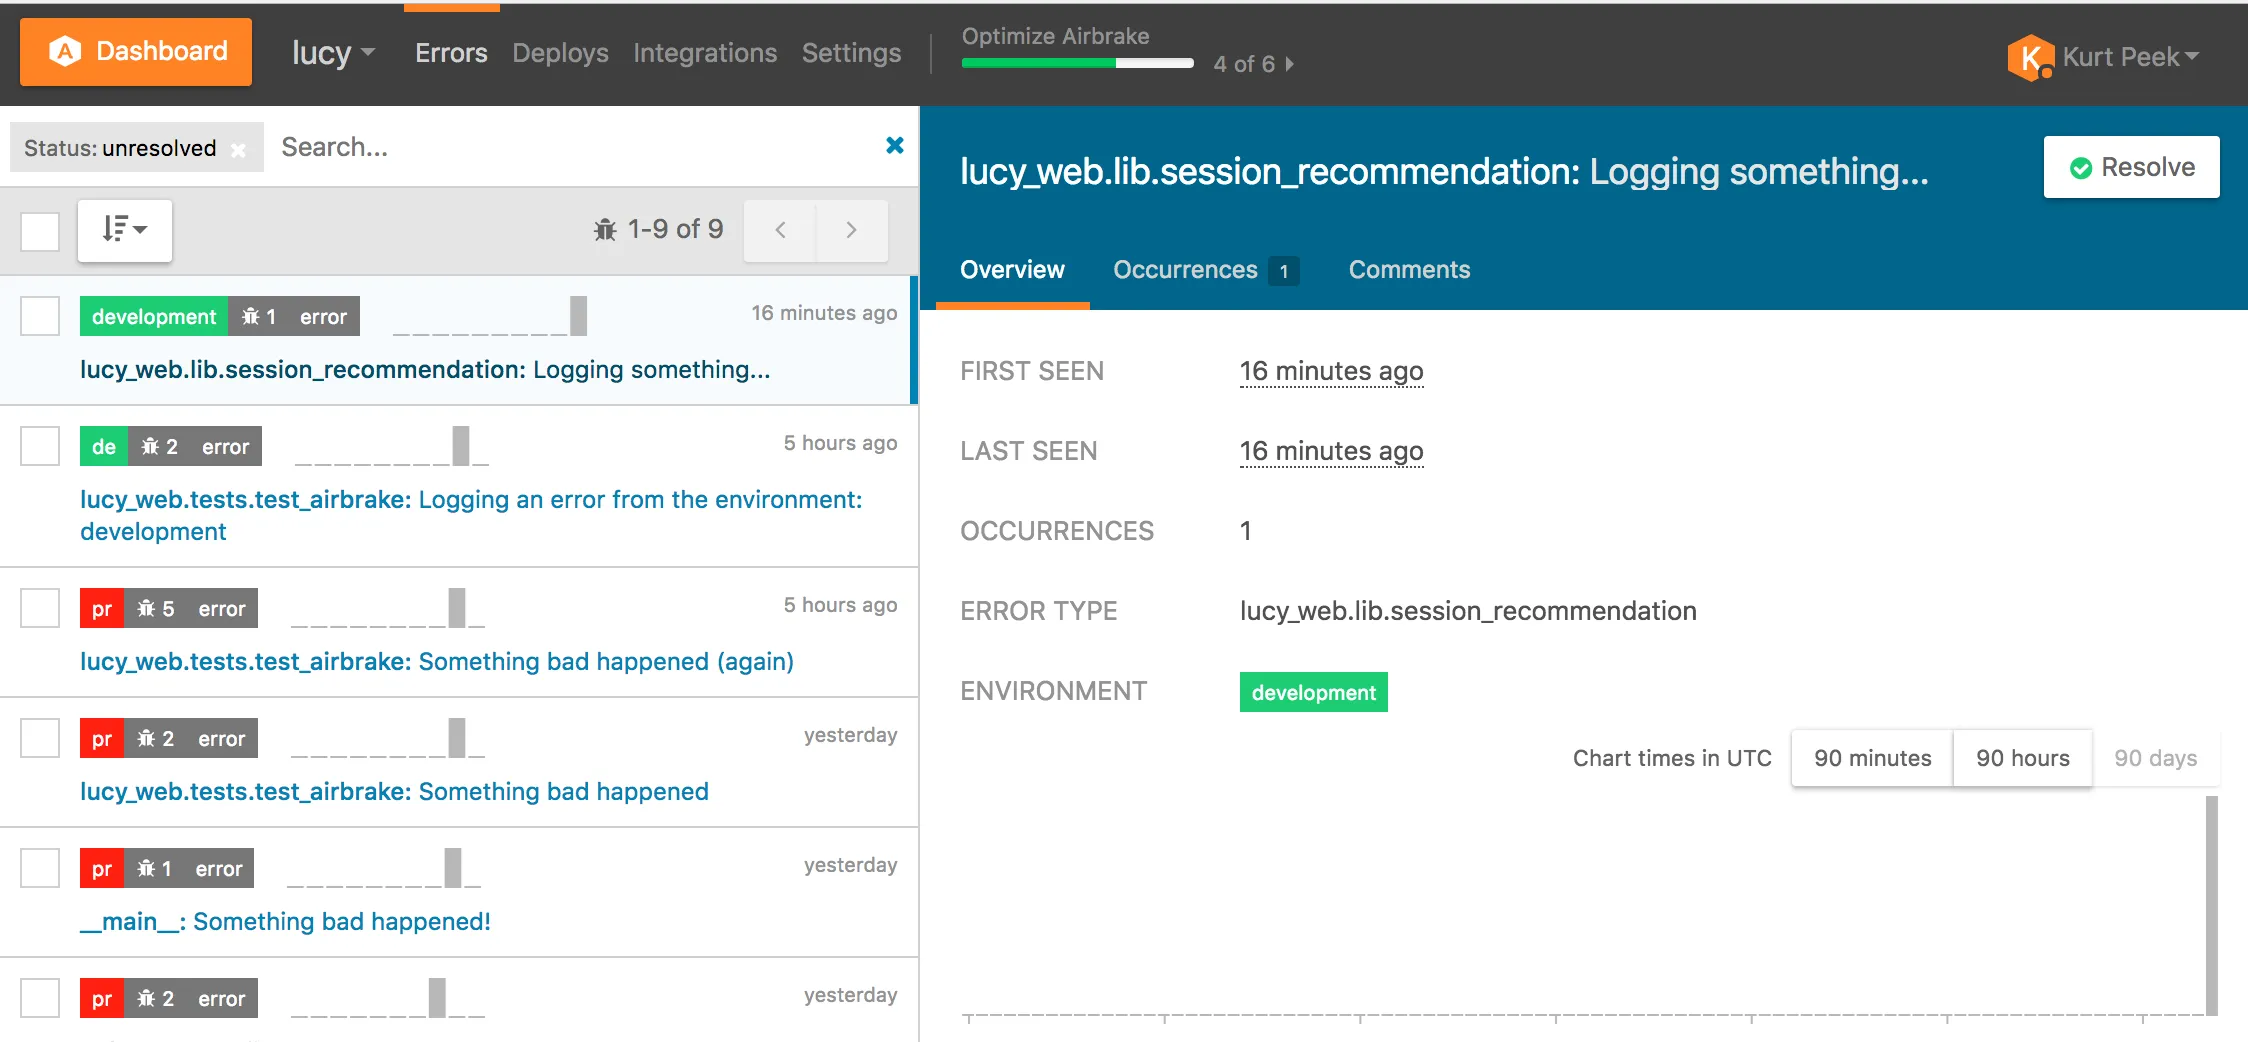Open the sort order dropdown

(x=125, y=230)
